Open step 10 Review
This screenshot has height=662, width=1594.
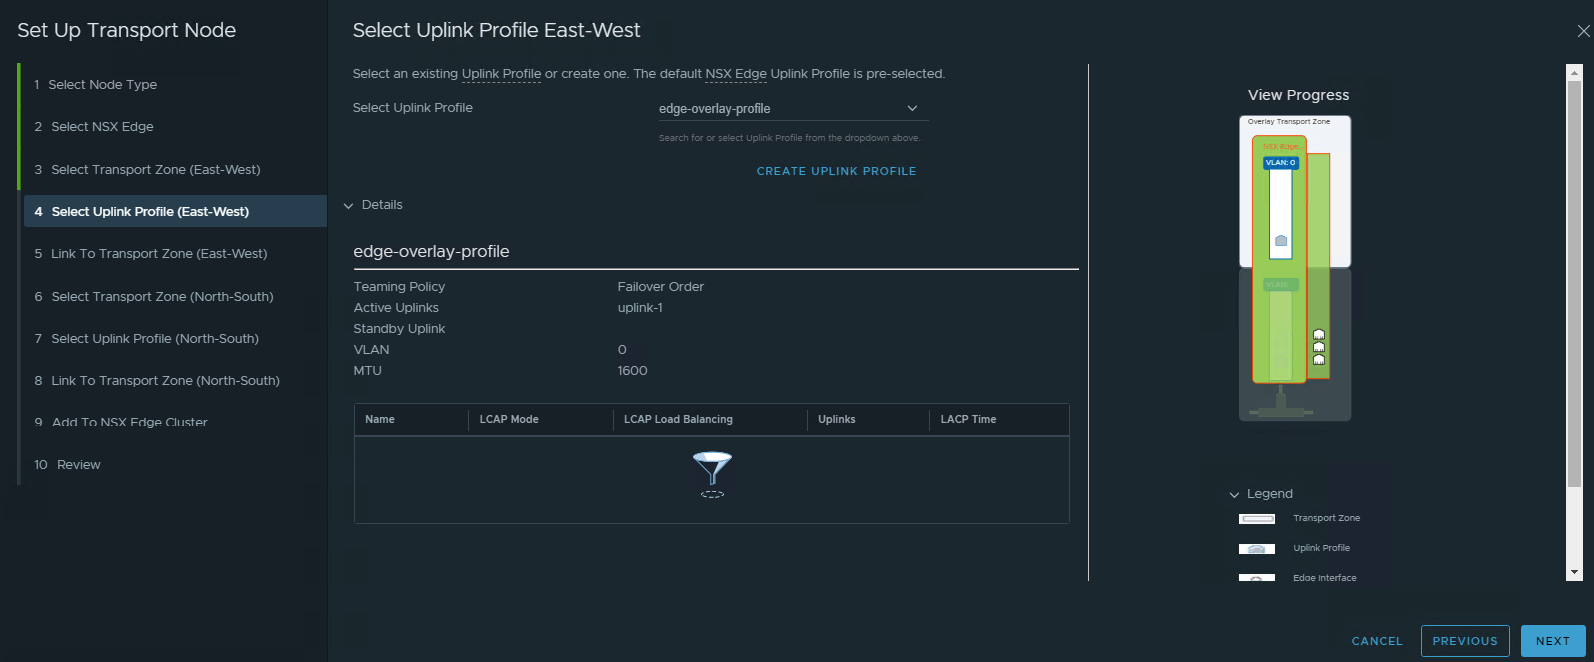tap(78, 465)
